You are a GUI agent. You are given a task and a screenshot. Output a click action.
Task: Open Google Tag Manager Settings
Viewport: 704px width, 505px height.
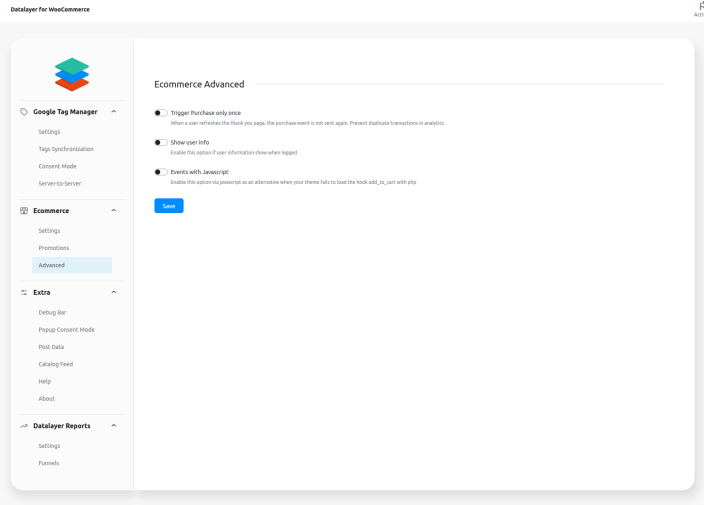pos(49,132)
